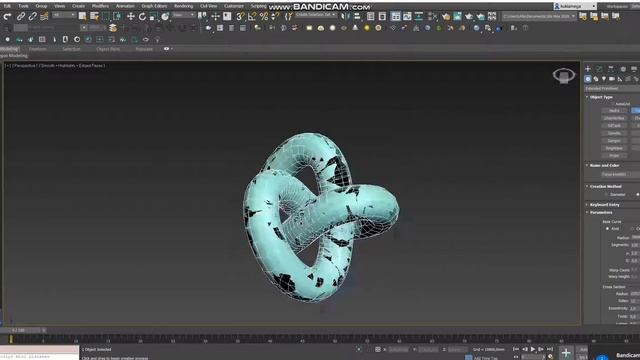Open the Rendering menu
Viewport: 640px width, 360px height.
coord(183,6)
